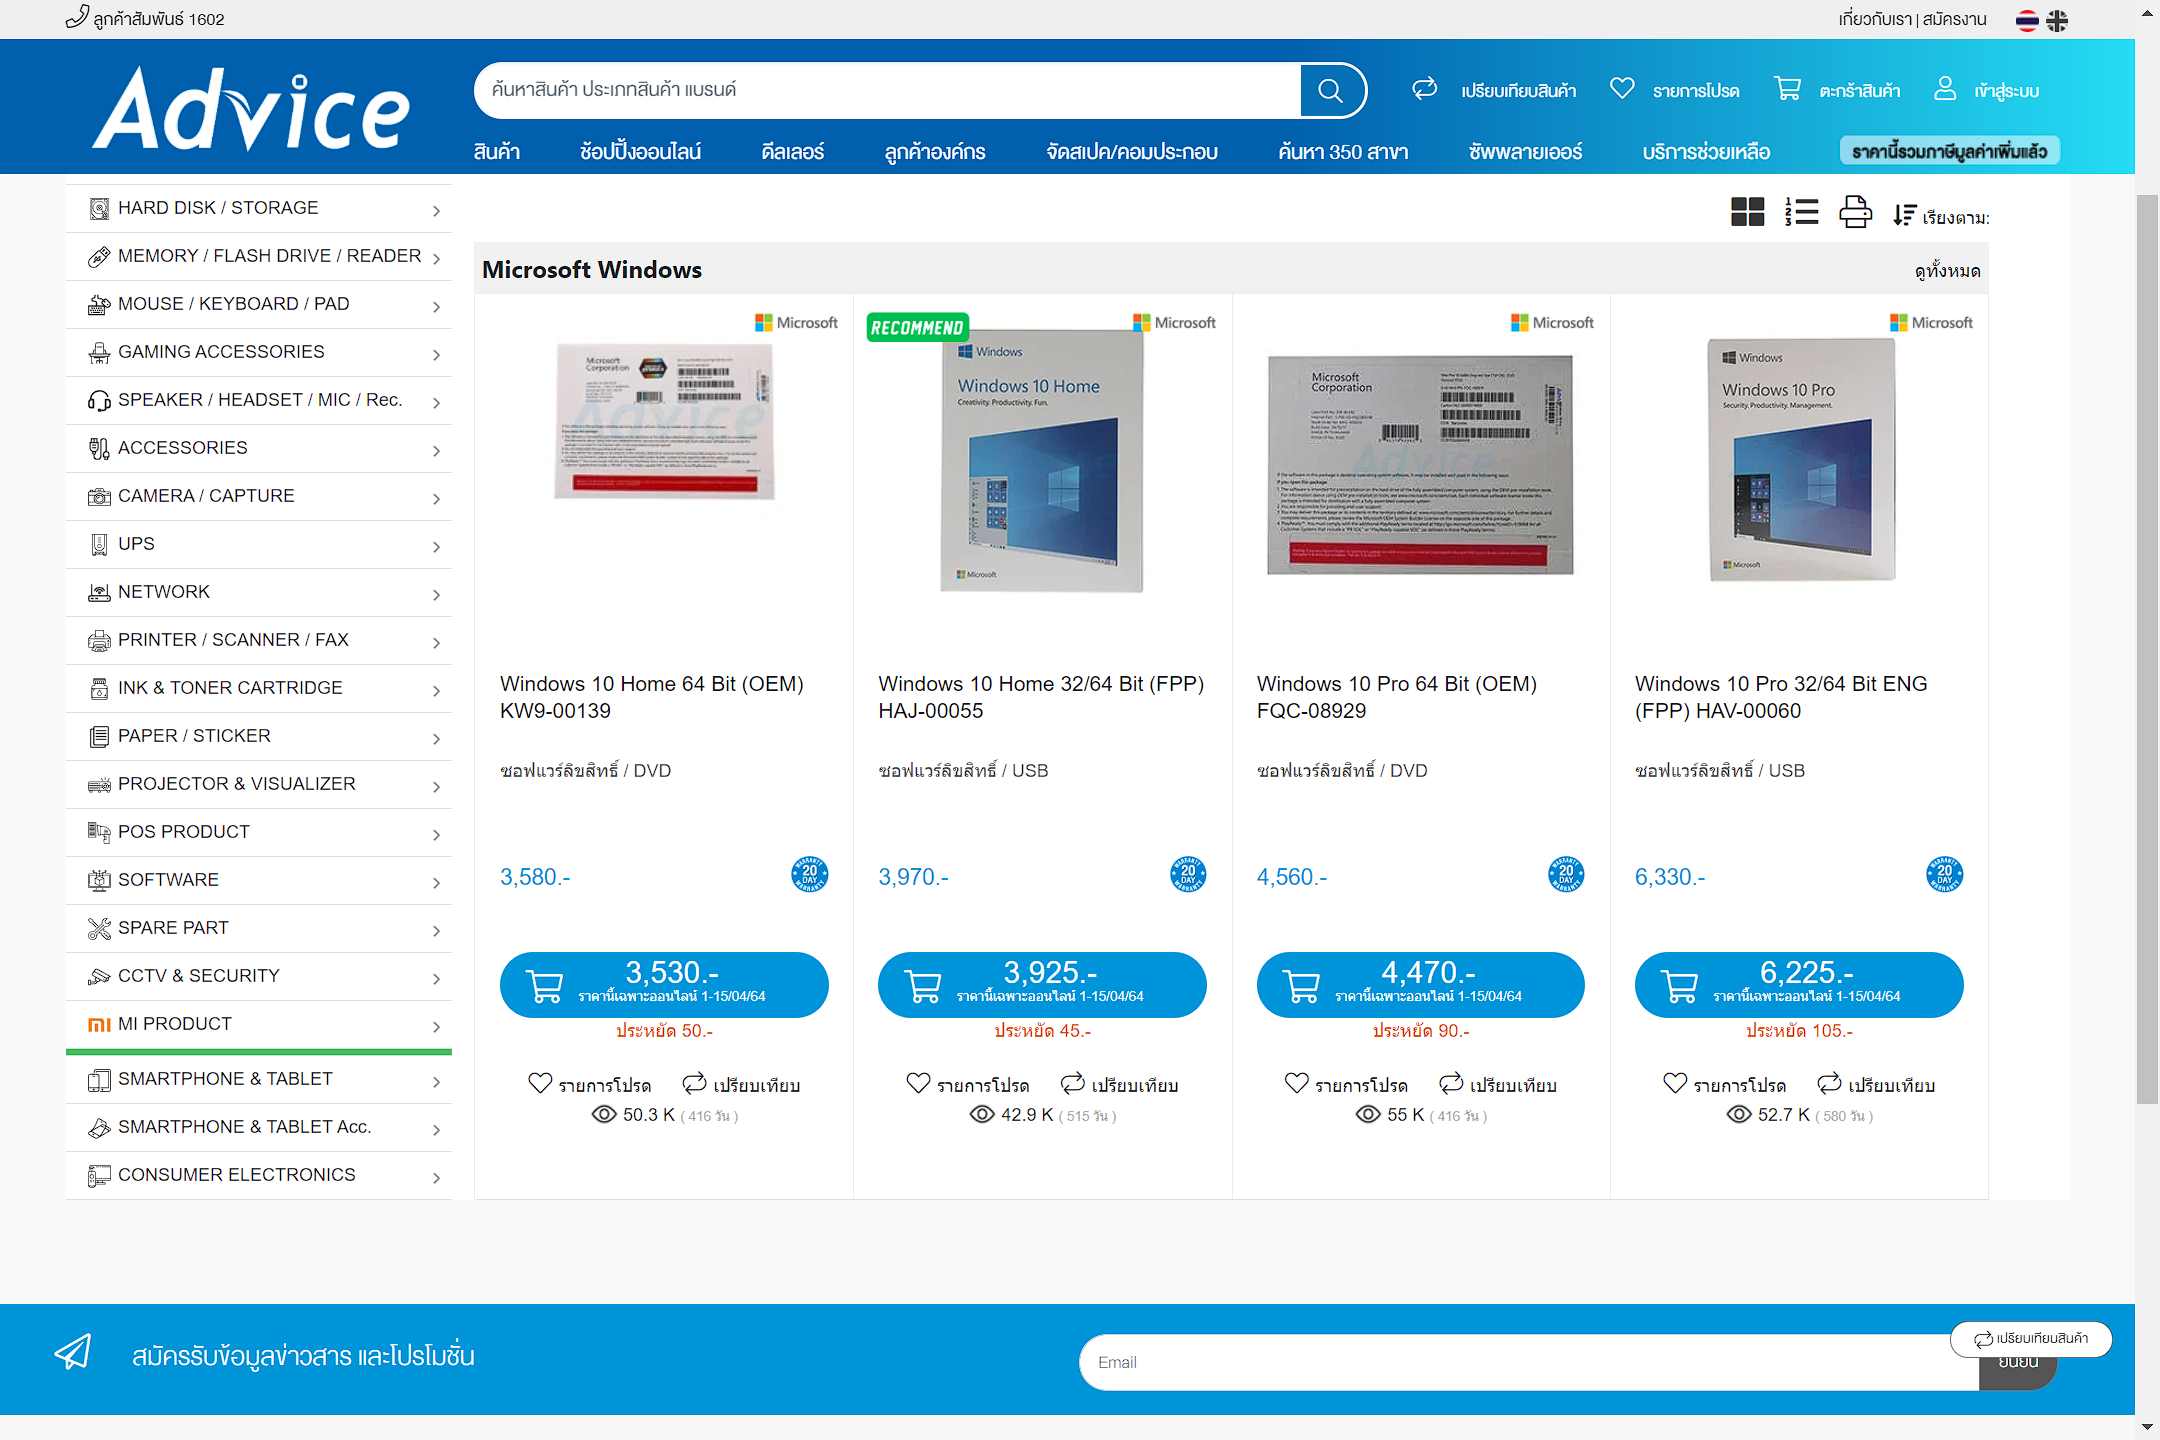Click the CONSUMER ELECTRONICS icon
The width and height of the screenshot is (2160, 1440).
point(99,1176)
